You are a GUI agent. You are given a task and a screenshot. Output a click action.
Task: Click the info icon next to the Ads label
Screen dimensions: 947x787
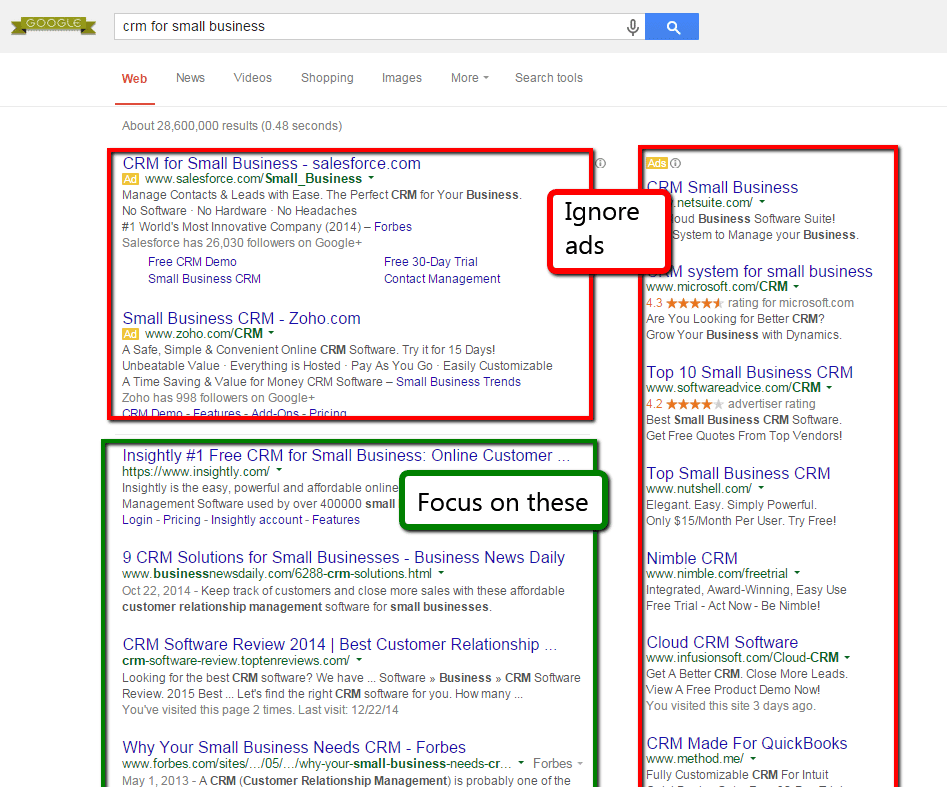[x=674, y=162]
